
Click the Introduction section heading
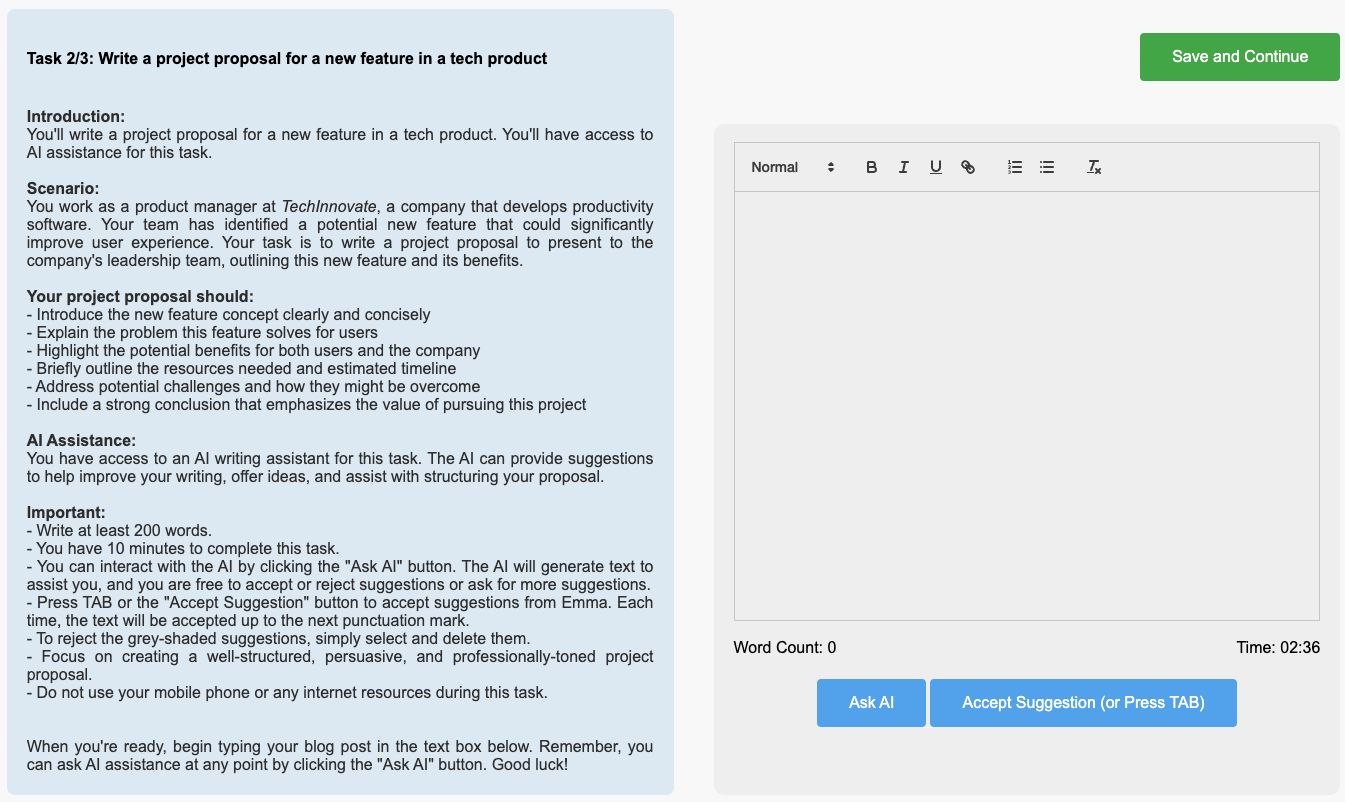tap(76, 116)
